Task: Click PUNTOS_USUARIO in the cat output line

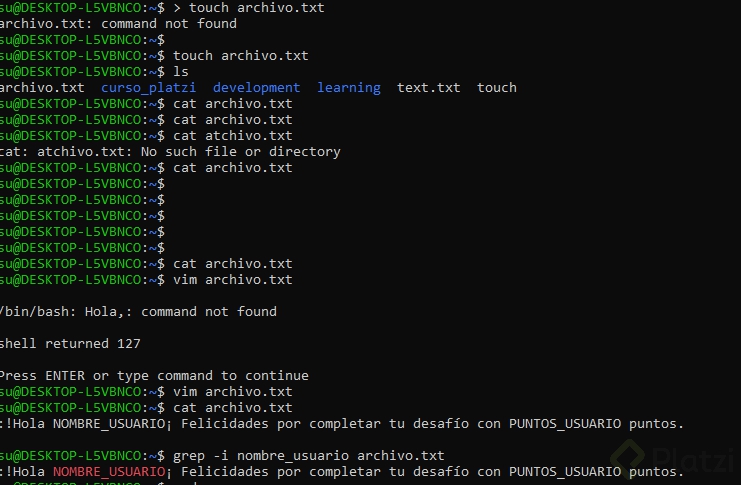Action: pos(565,424)
